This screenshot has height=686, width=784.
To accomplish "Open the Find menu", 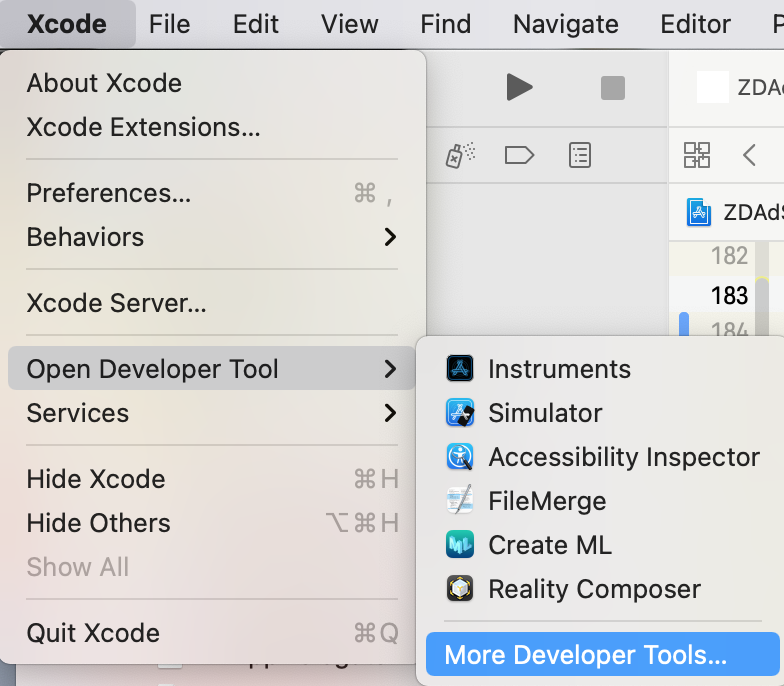I will pos(446,24).
